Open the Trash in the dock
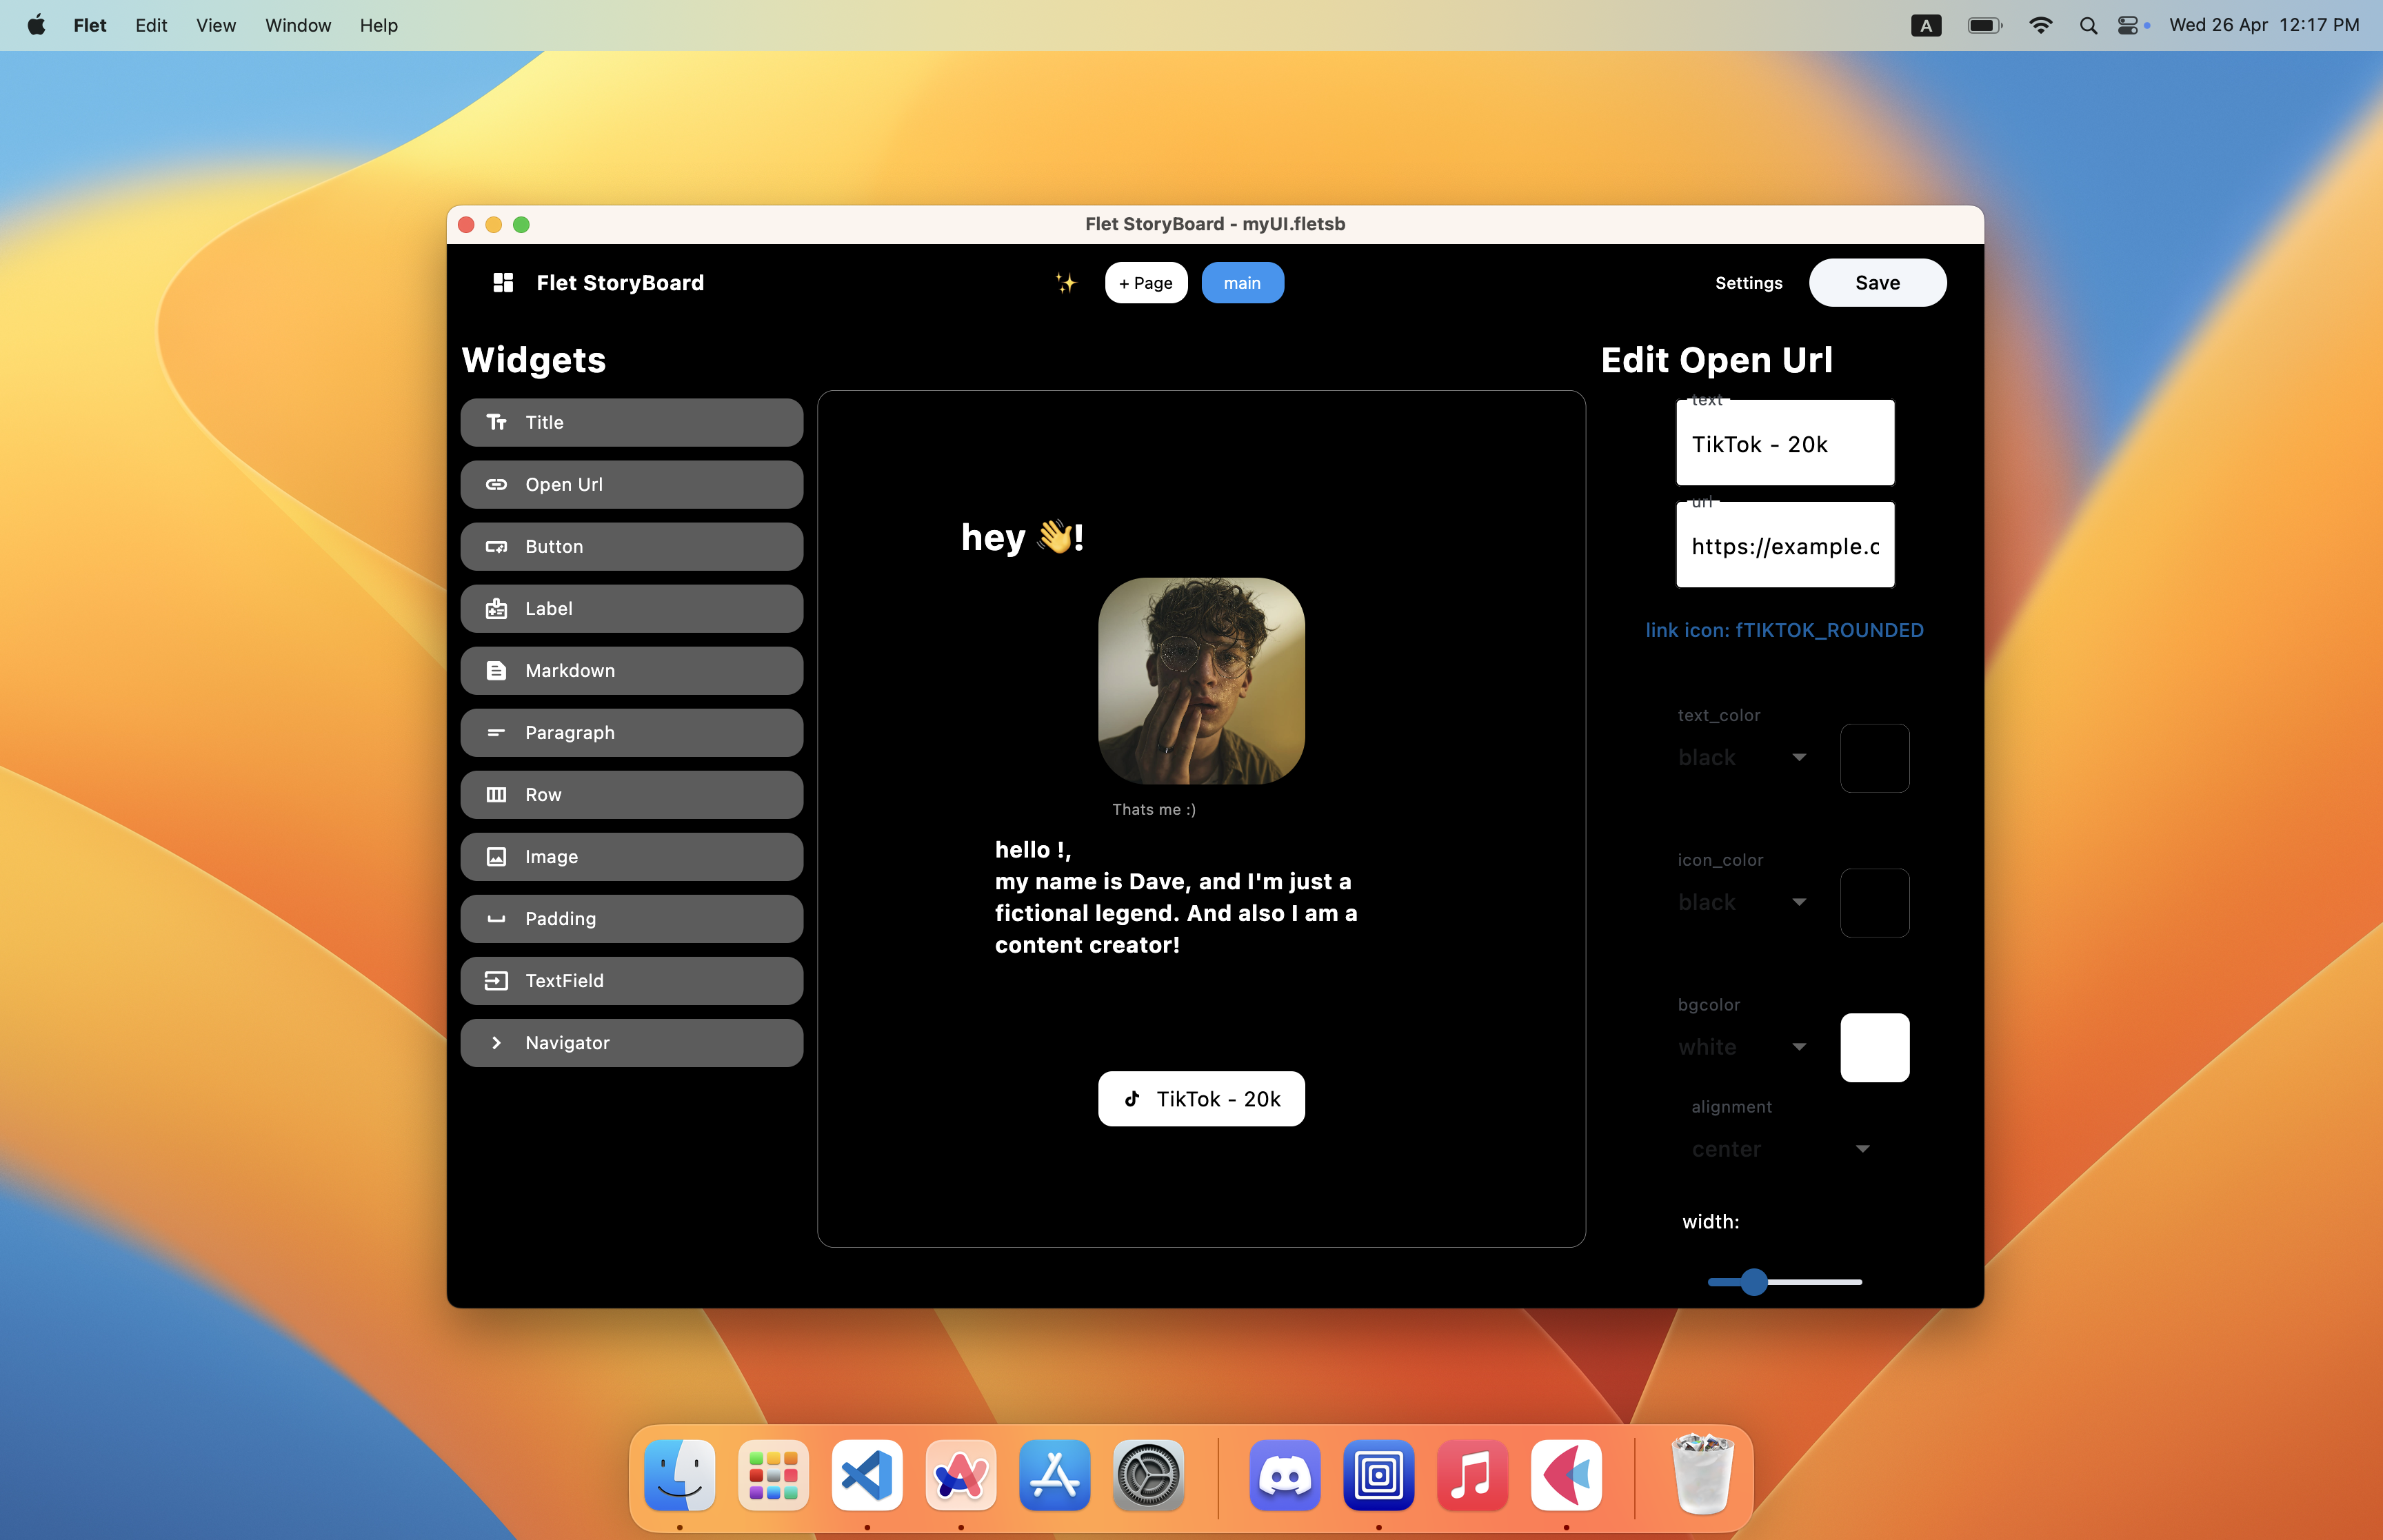This screenshot has width=2383, height=1540. tap(1703, 1475)
